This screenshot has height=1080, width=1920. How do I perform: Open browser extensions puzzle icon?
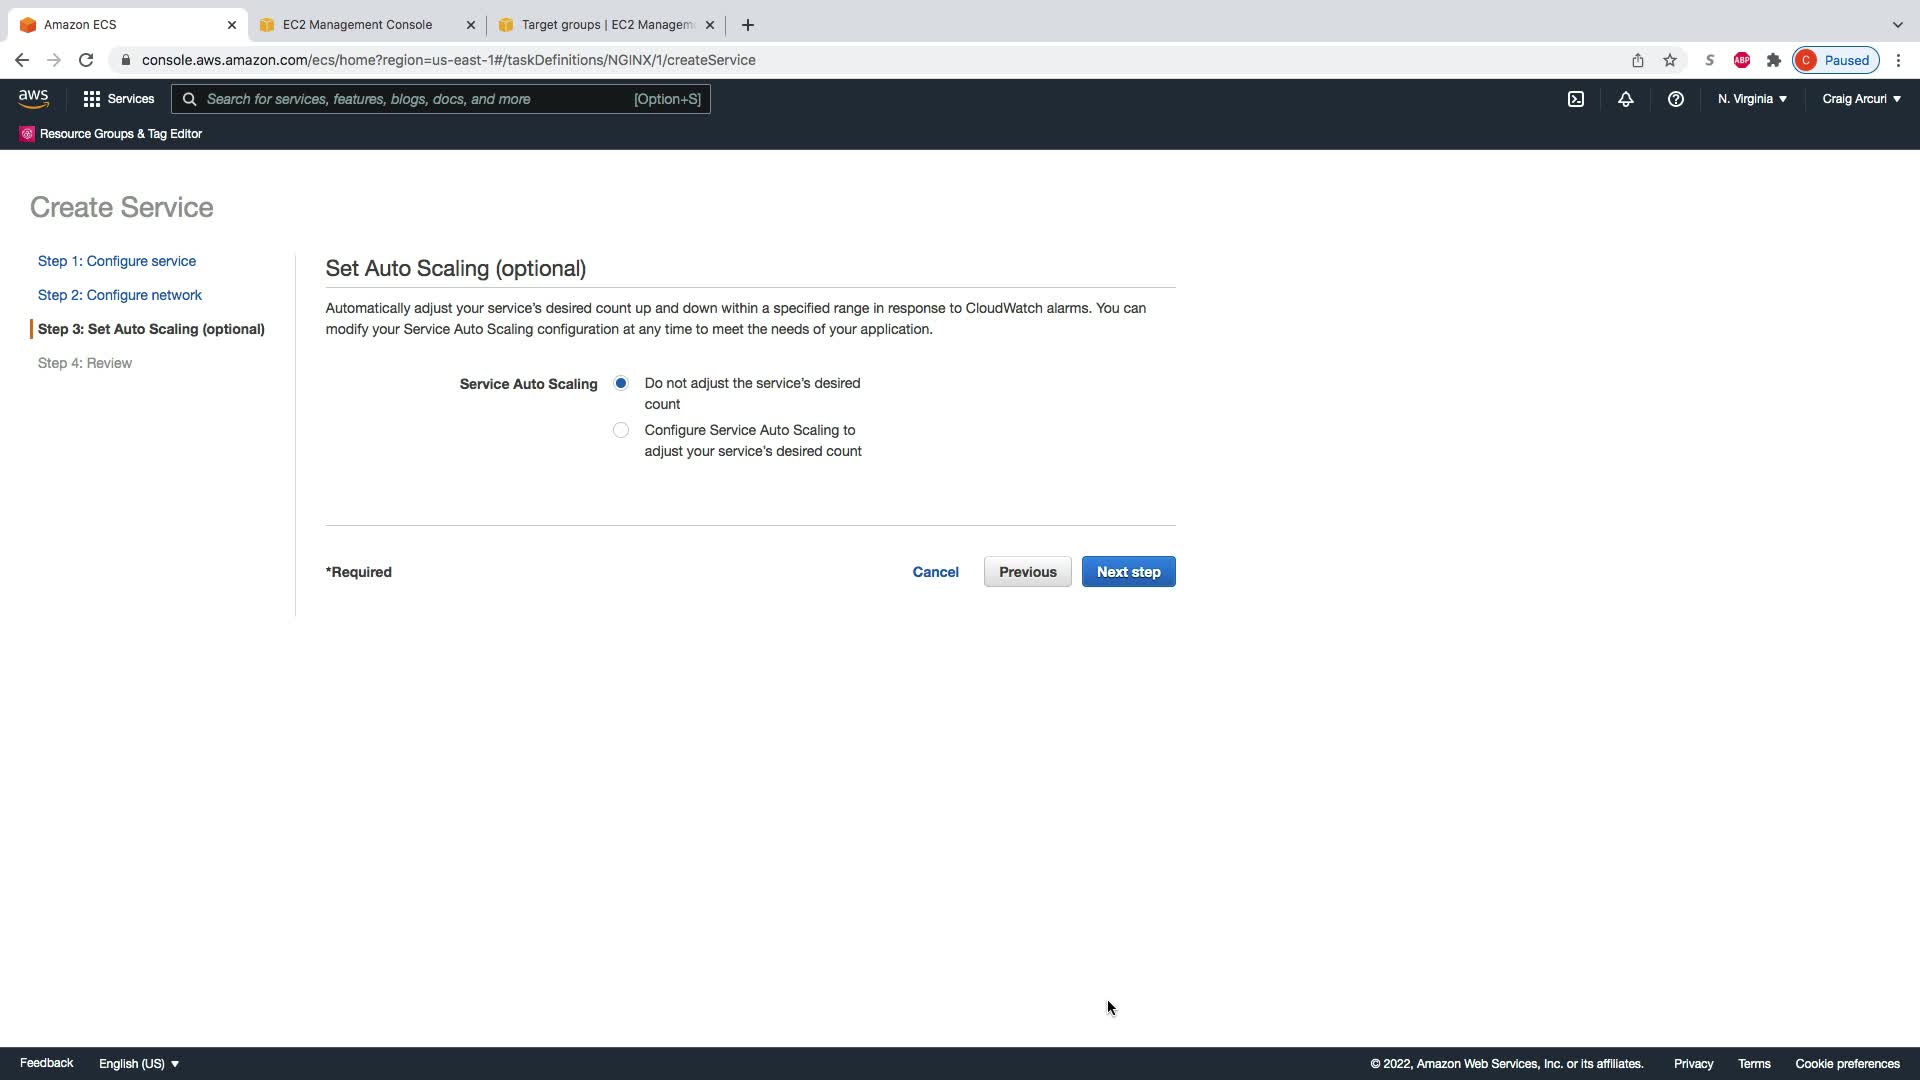[1773, 60]
